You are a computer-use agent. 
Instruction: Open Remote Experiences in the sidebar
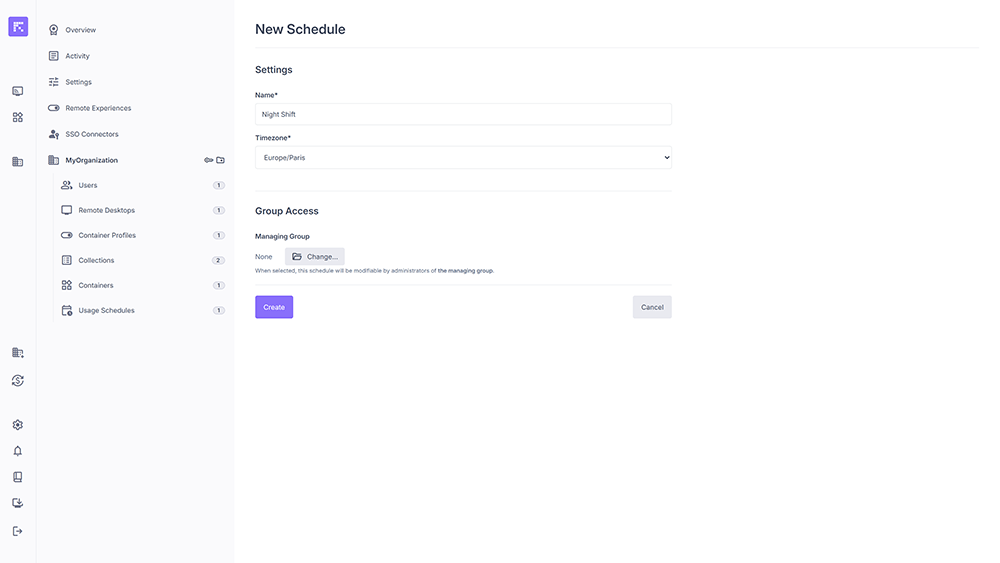coord(98,108)
